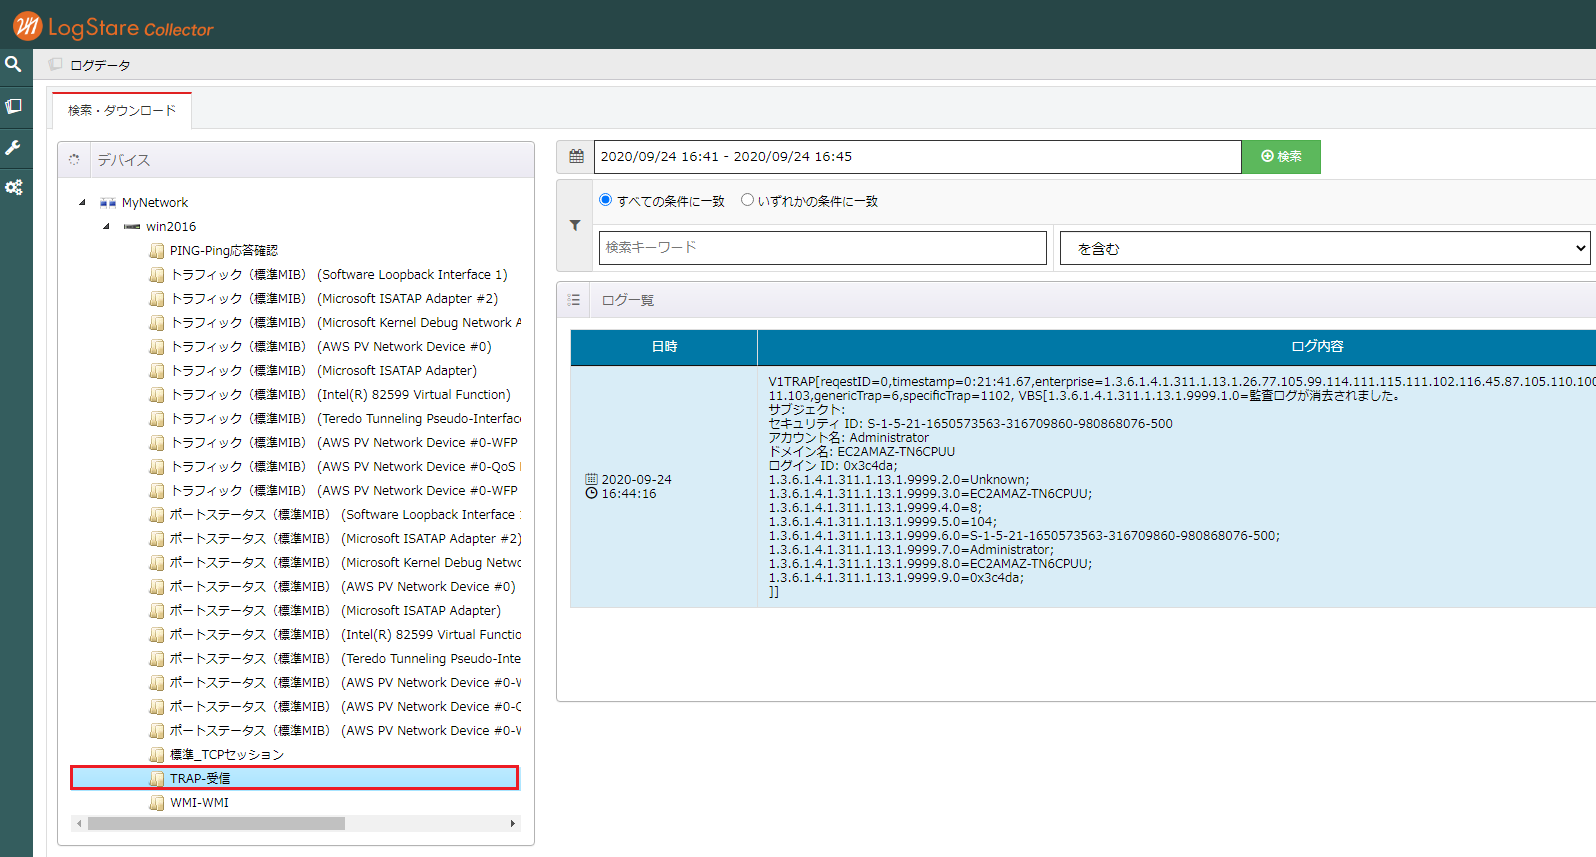The width and height of the screenshot is (1596, 857).
Task: Click the デバイス panel title
Action: tap(124, 159)
